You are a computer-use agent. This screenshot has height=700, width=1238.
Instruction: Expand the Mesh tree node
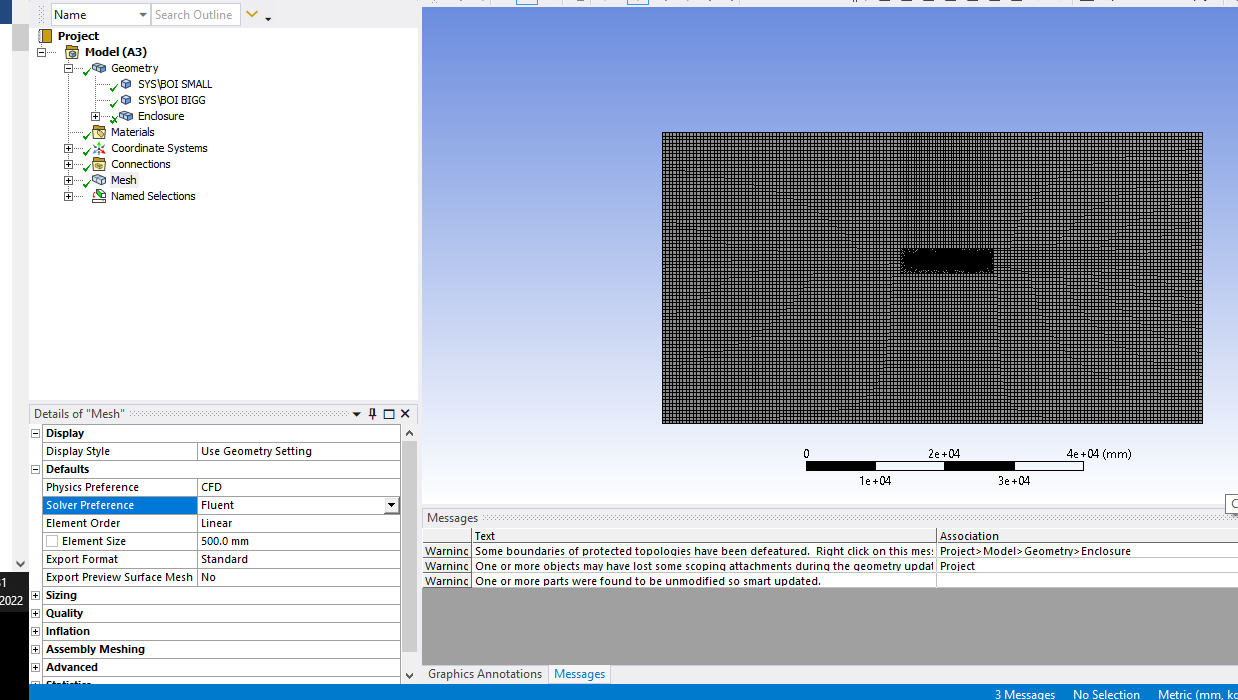coord(68,180)
